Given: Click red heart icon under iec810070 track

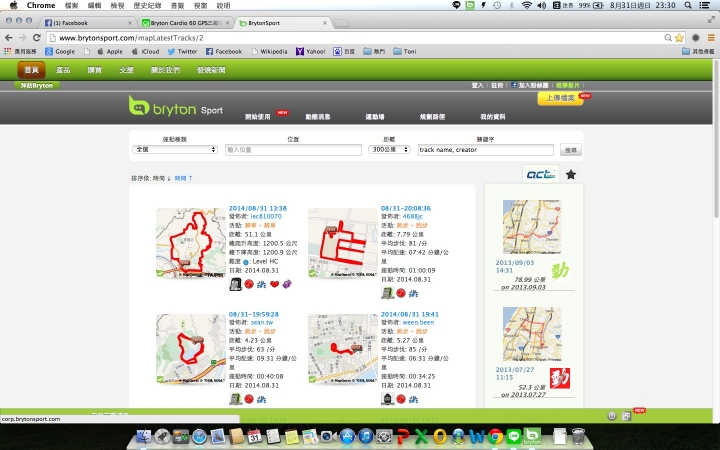Looking at the screenshot, I should point(275,284).
